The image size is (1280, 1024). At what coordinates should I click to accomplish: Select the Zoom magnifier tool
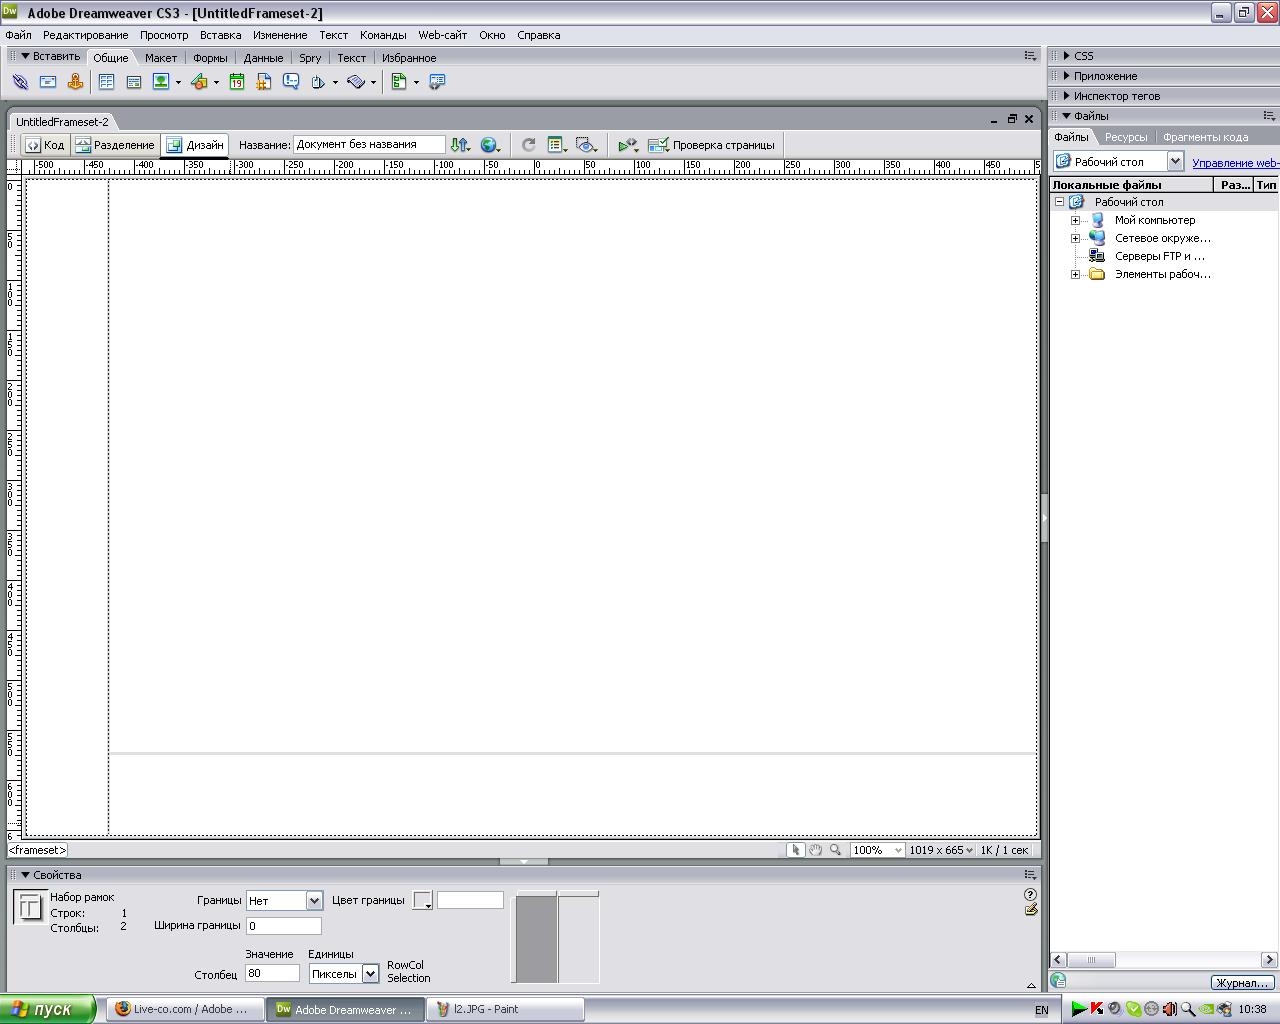[x=835, y=850]
